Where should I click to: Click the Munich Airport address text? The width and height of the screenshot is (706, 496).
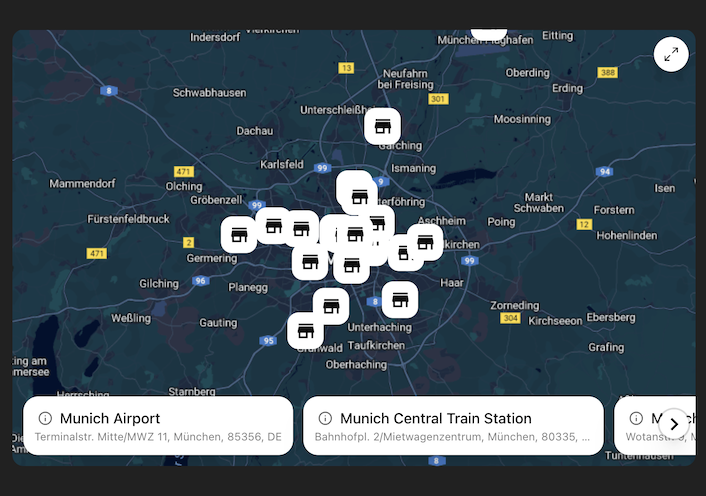click(158, 437)
